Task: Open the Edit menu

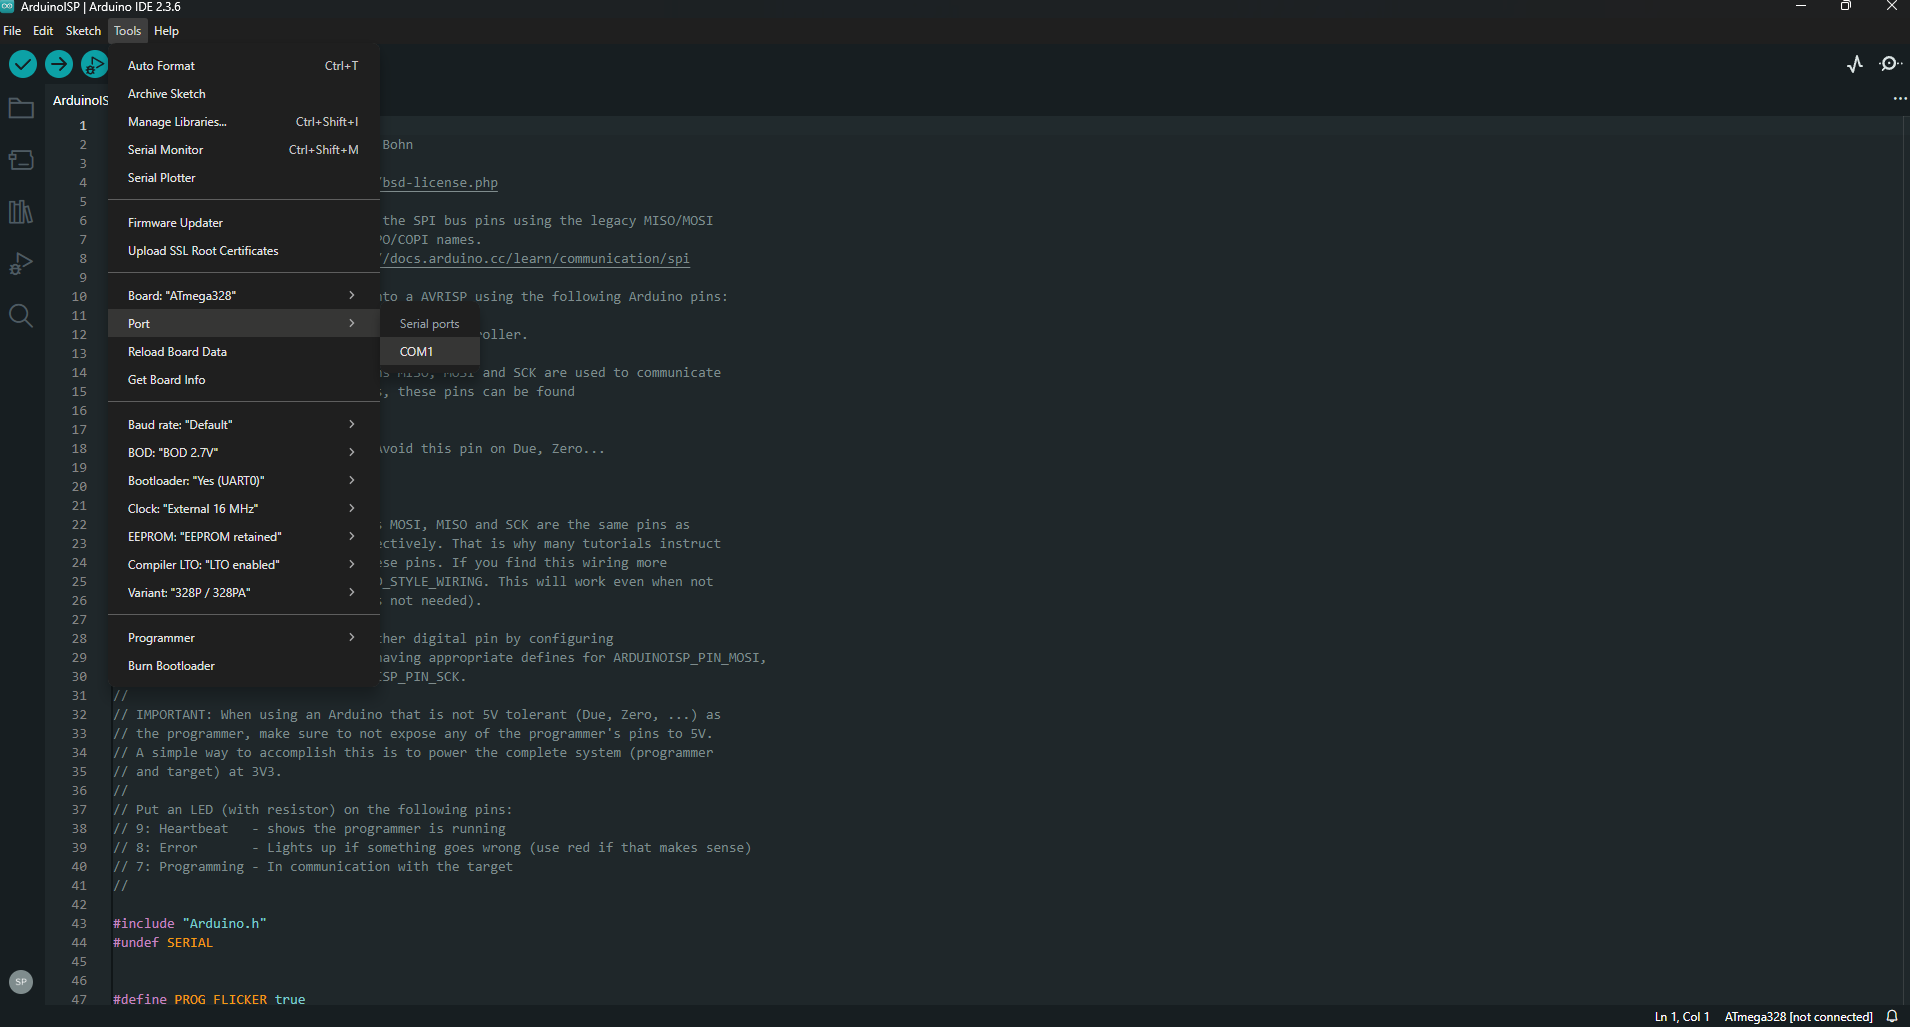Action: (43, 31)
